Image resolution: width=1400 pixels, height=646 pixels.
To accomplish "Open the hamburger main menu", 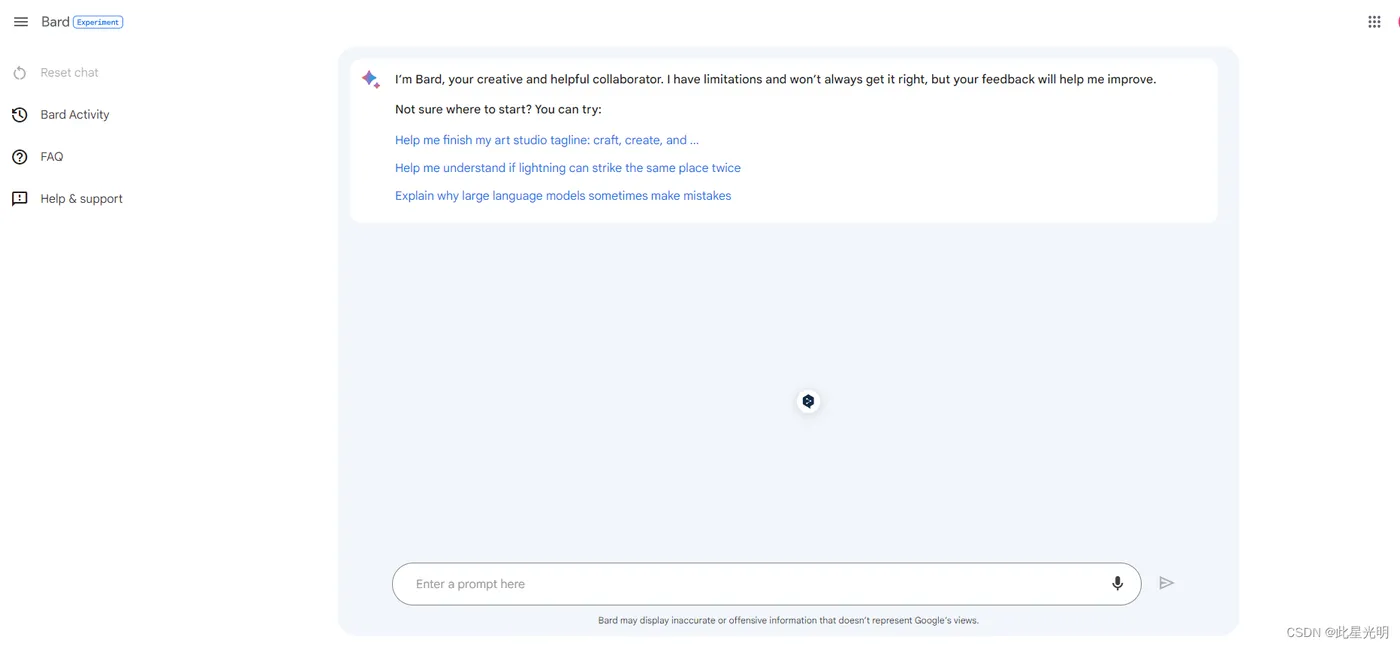I will click(x=21, y=22).
